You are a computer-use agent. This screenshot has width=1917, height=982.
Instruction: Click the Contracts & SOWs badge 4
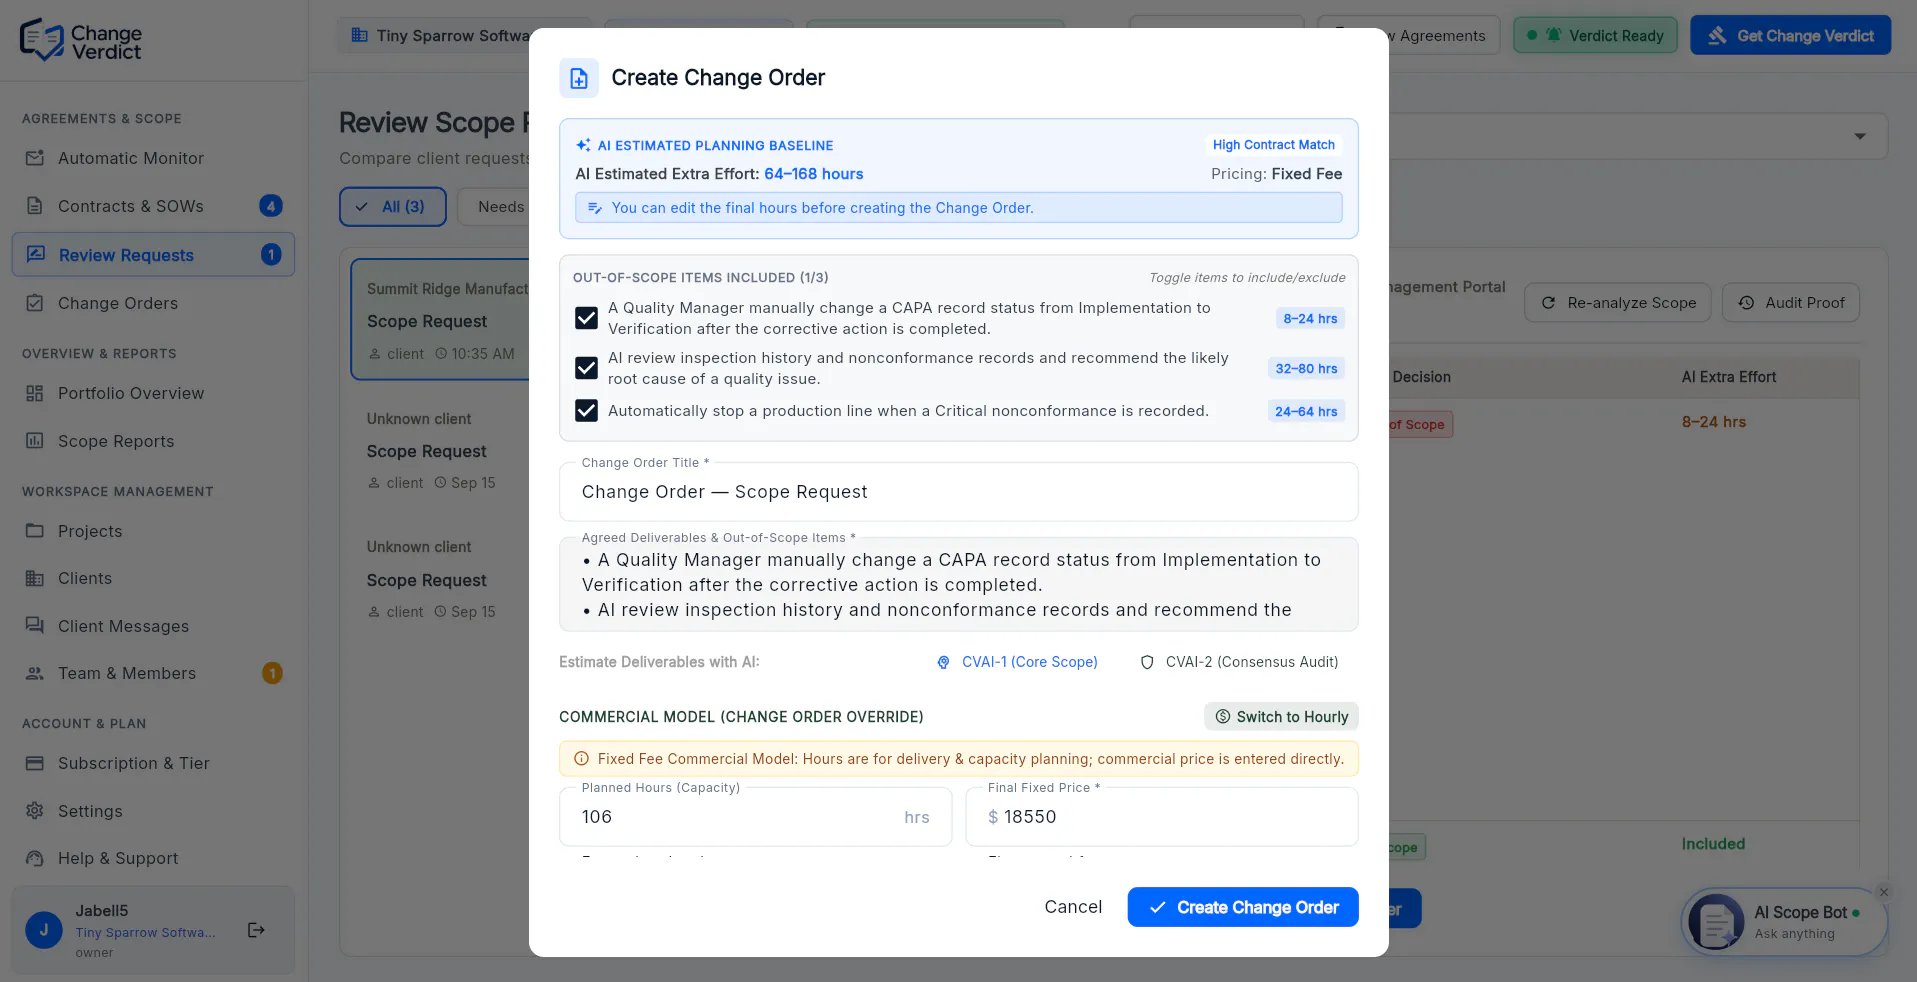(270, 206)
